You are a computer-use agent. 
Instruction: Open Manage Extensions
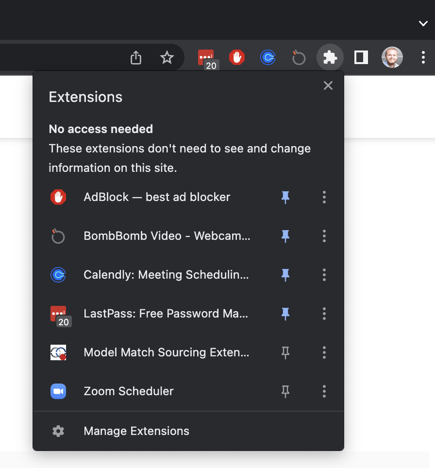pos(188,431)
